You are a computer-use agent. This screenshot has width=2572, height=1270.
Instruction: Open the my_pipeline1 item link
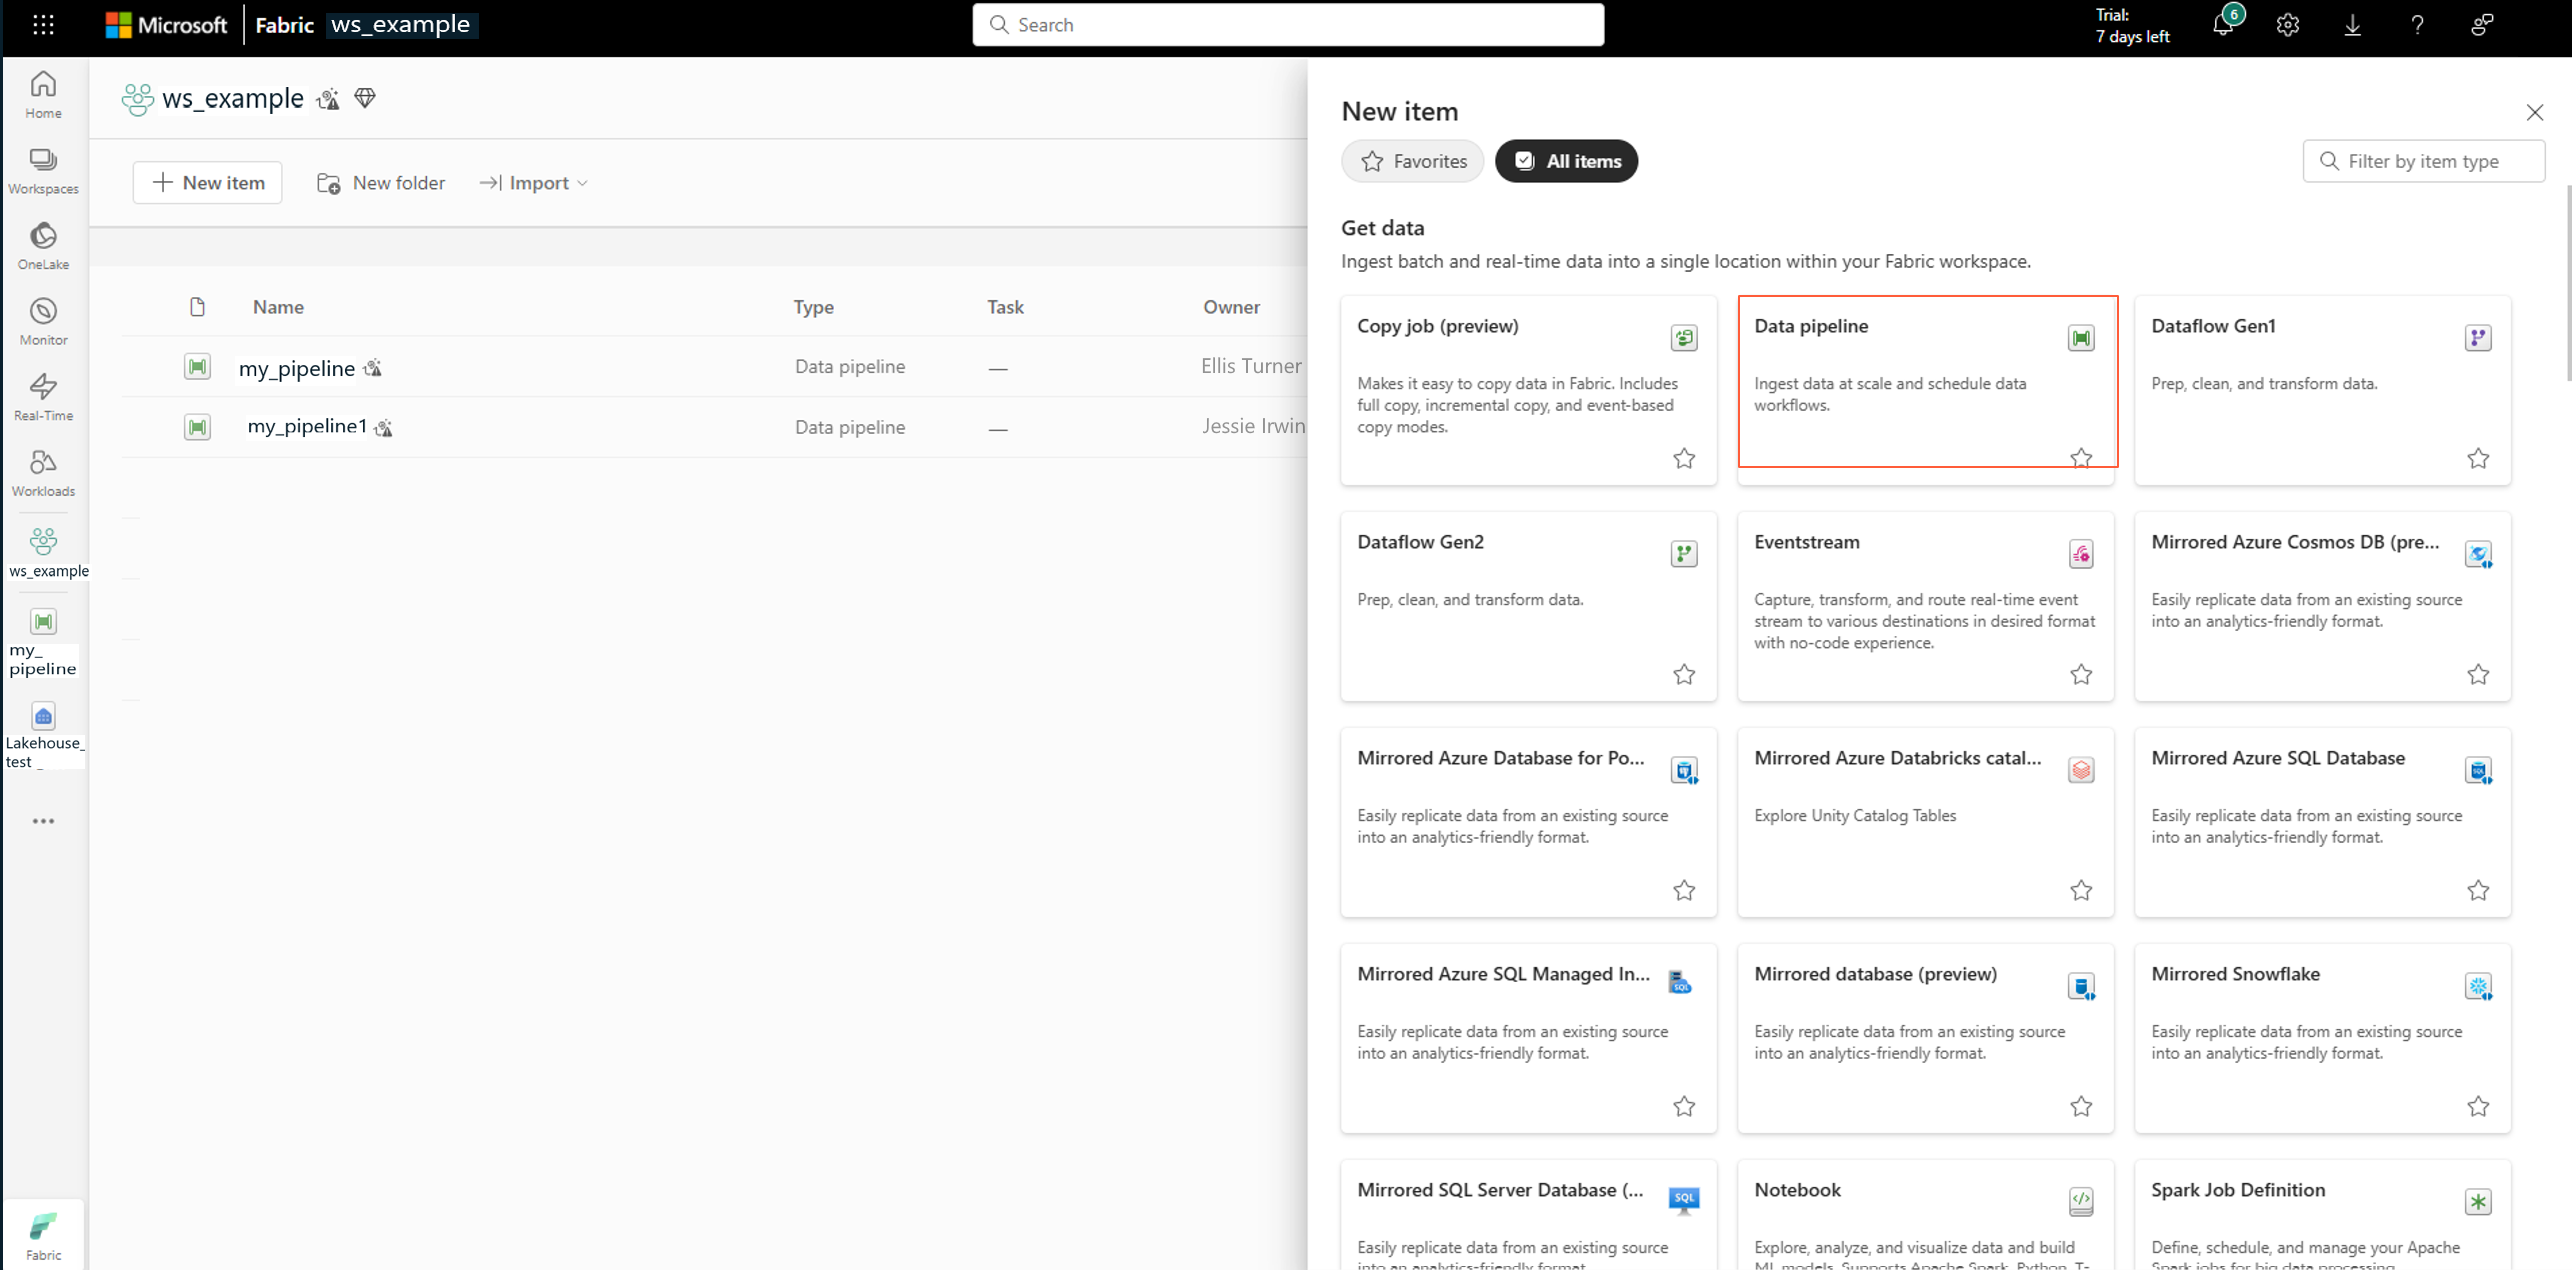307,426
